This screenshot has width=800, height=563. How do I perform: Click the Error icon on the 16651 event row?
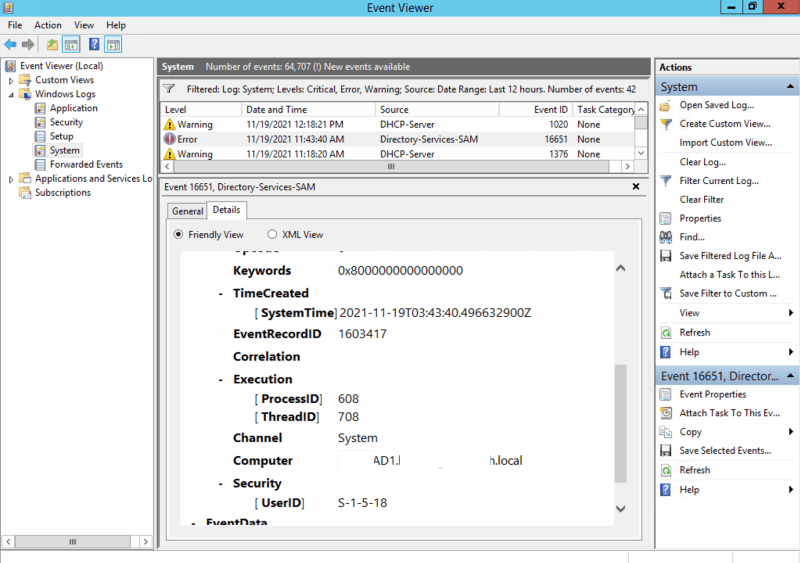tap(169, 139)
